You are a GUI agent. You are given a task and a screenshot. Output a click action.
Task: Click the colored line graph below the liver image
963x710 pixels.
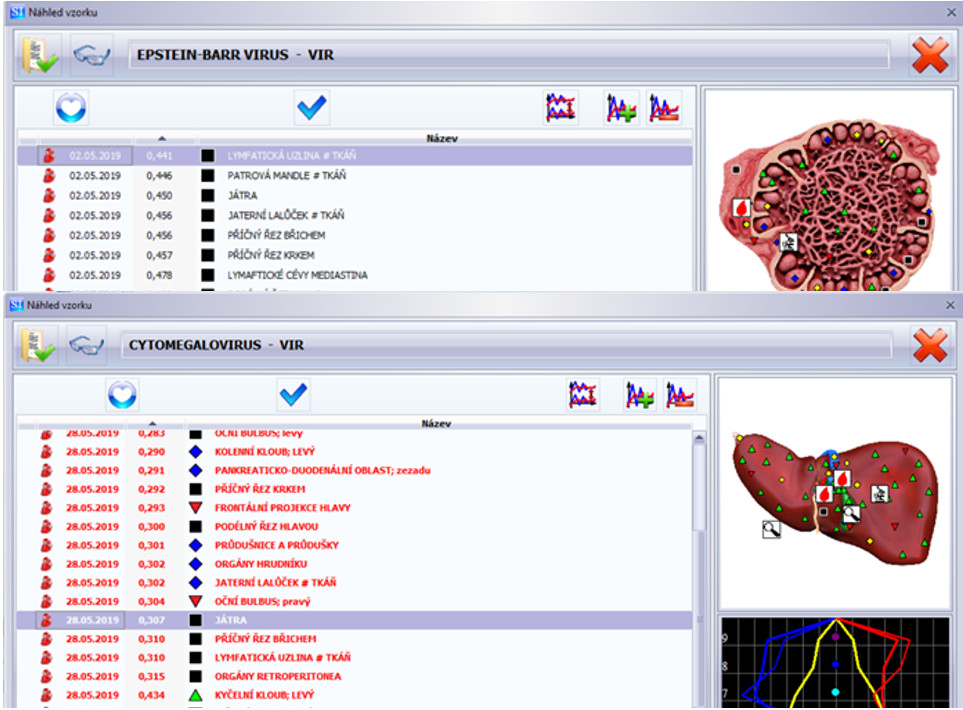[x=835, y=663]
